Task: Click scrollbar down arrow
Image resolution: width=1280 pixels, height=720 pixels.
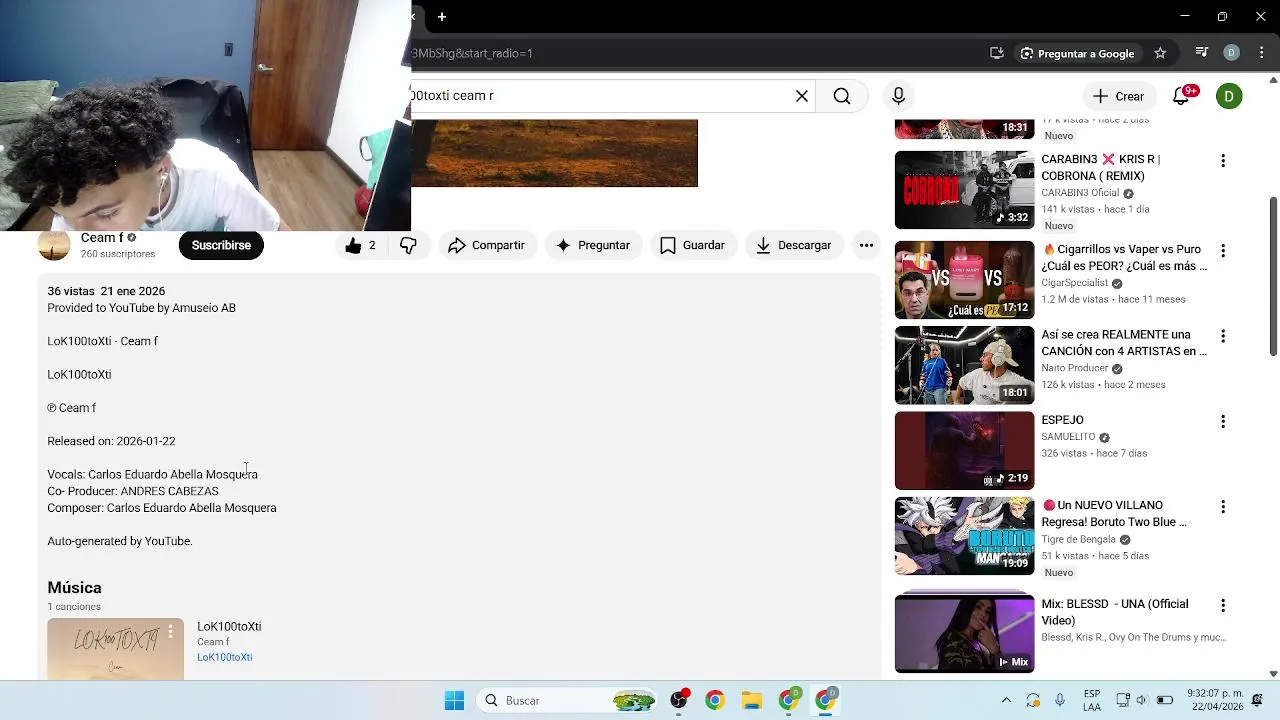Action: (1273, 674)
